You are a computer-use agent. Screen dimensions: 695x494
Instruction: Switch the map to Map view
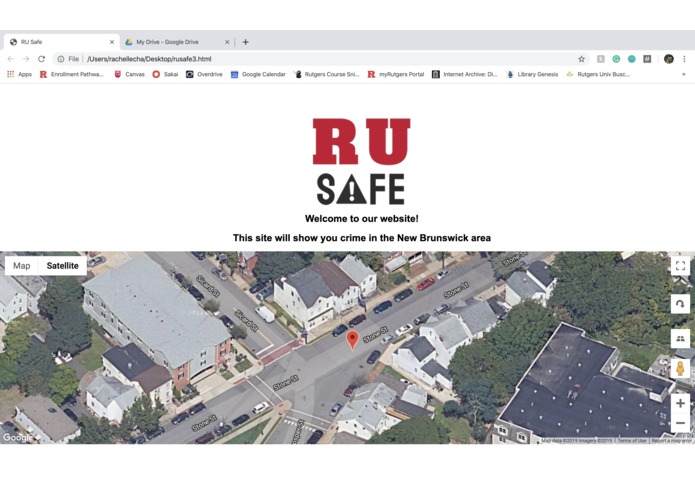(x=22, y=266)
